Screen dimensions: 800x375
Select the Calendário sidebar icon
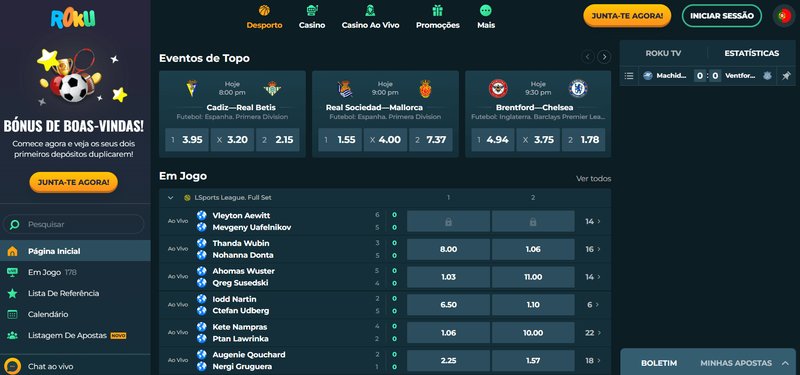(x=13, y=314)
